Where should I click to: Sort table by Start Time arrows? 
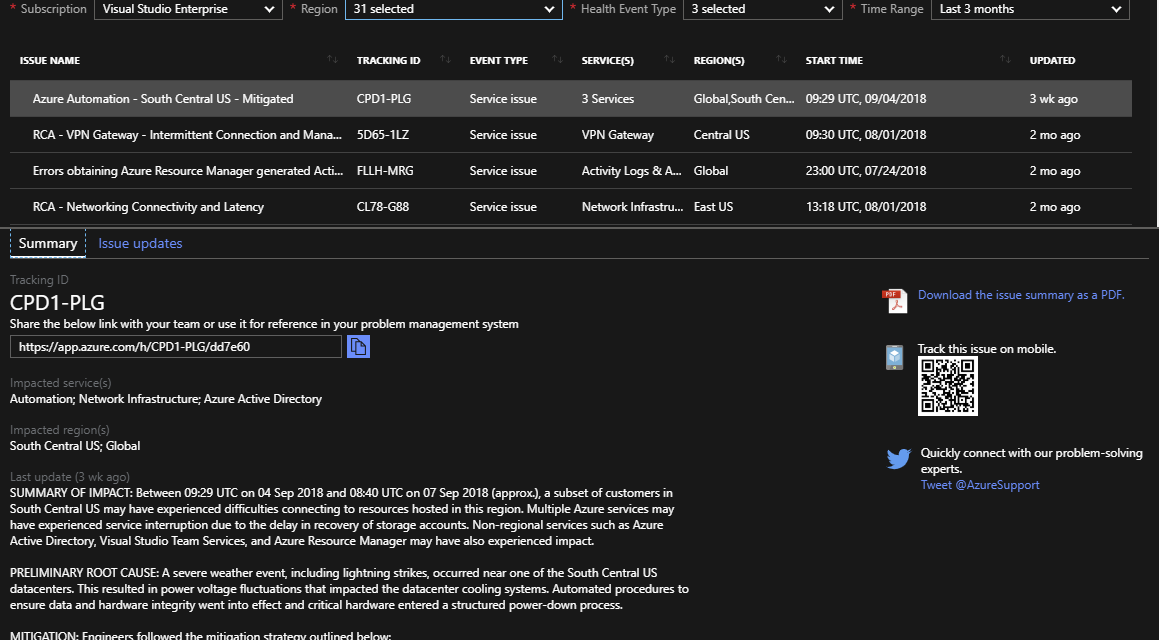(1005, 60)
